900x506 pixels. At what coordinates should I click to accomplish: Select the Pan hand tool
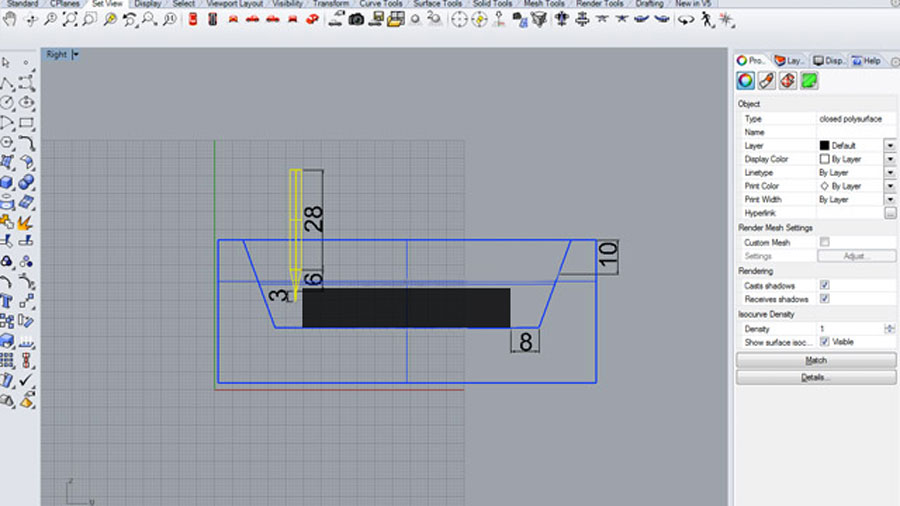pyautogui.click(x=10, y=20)
